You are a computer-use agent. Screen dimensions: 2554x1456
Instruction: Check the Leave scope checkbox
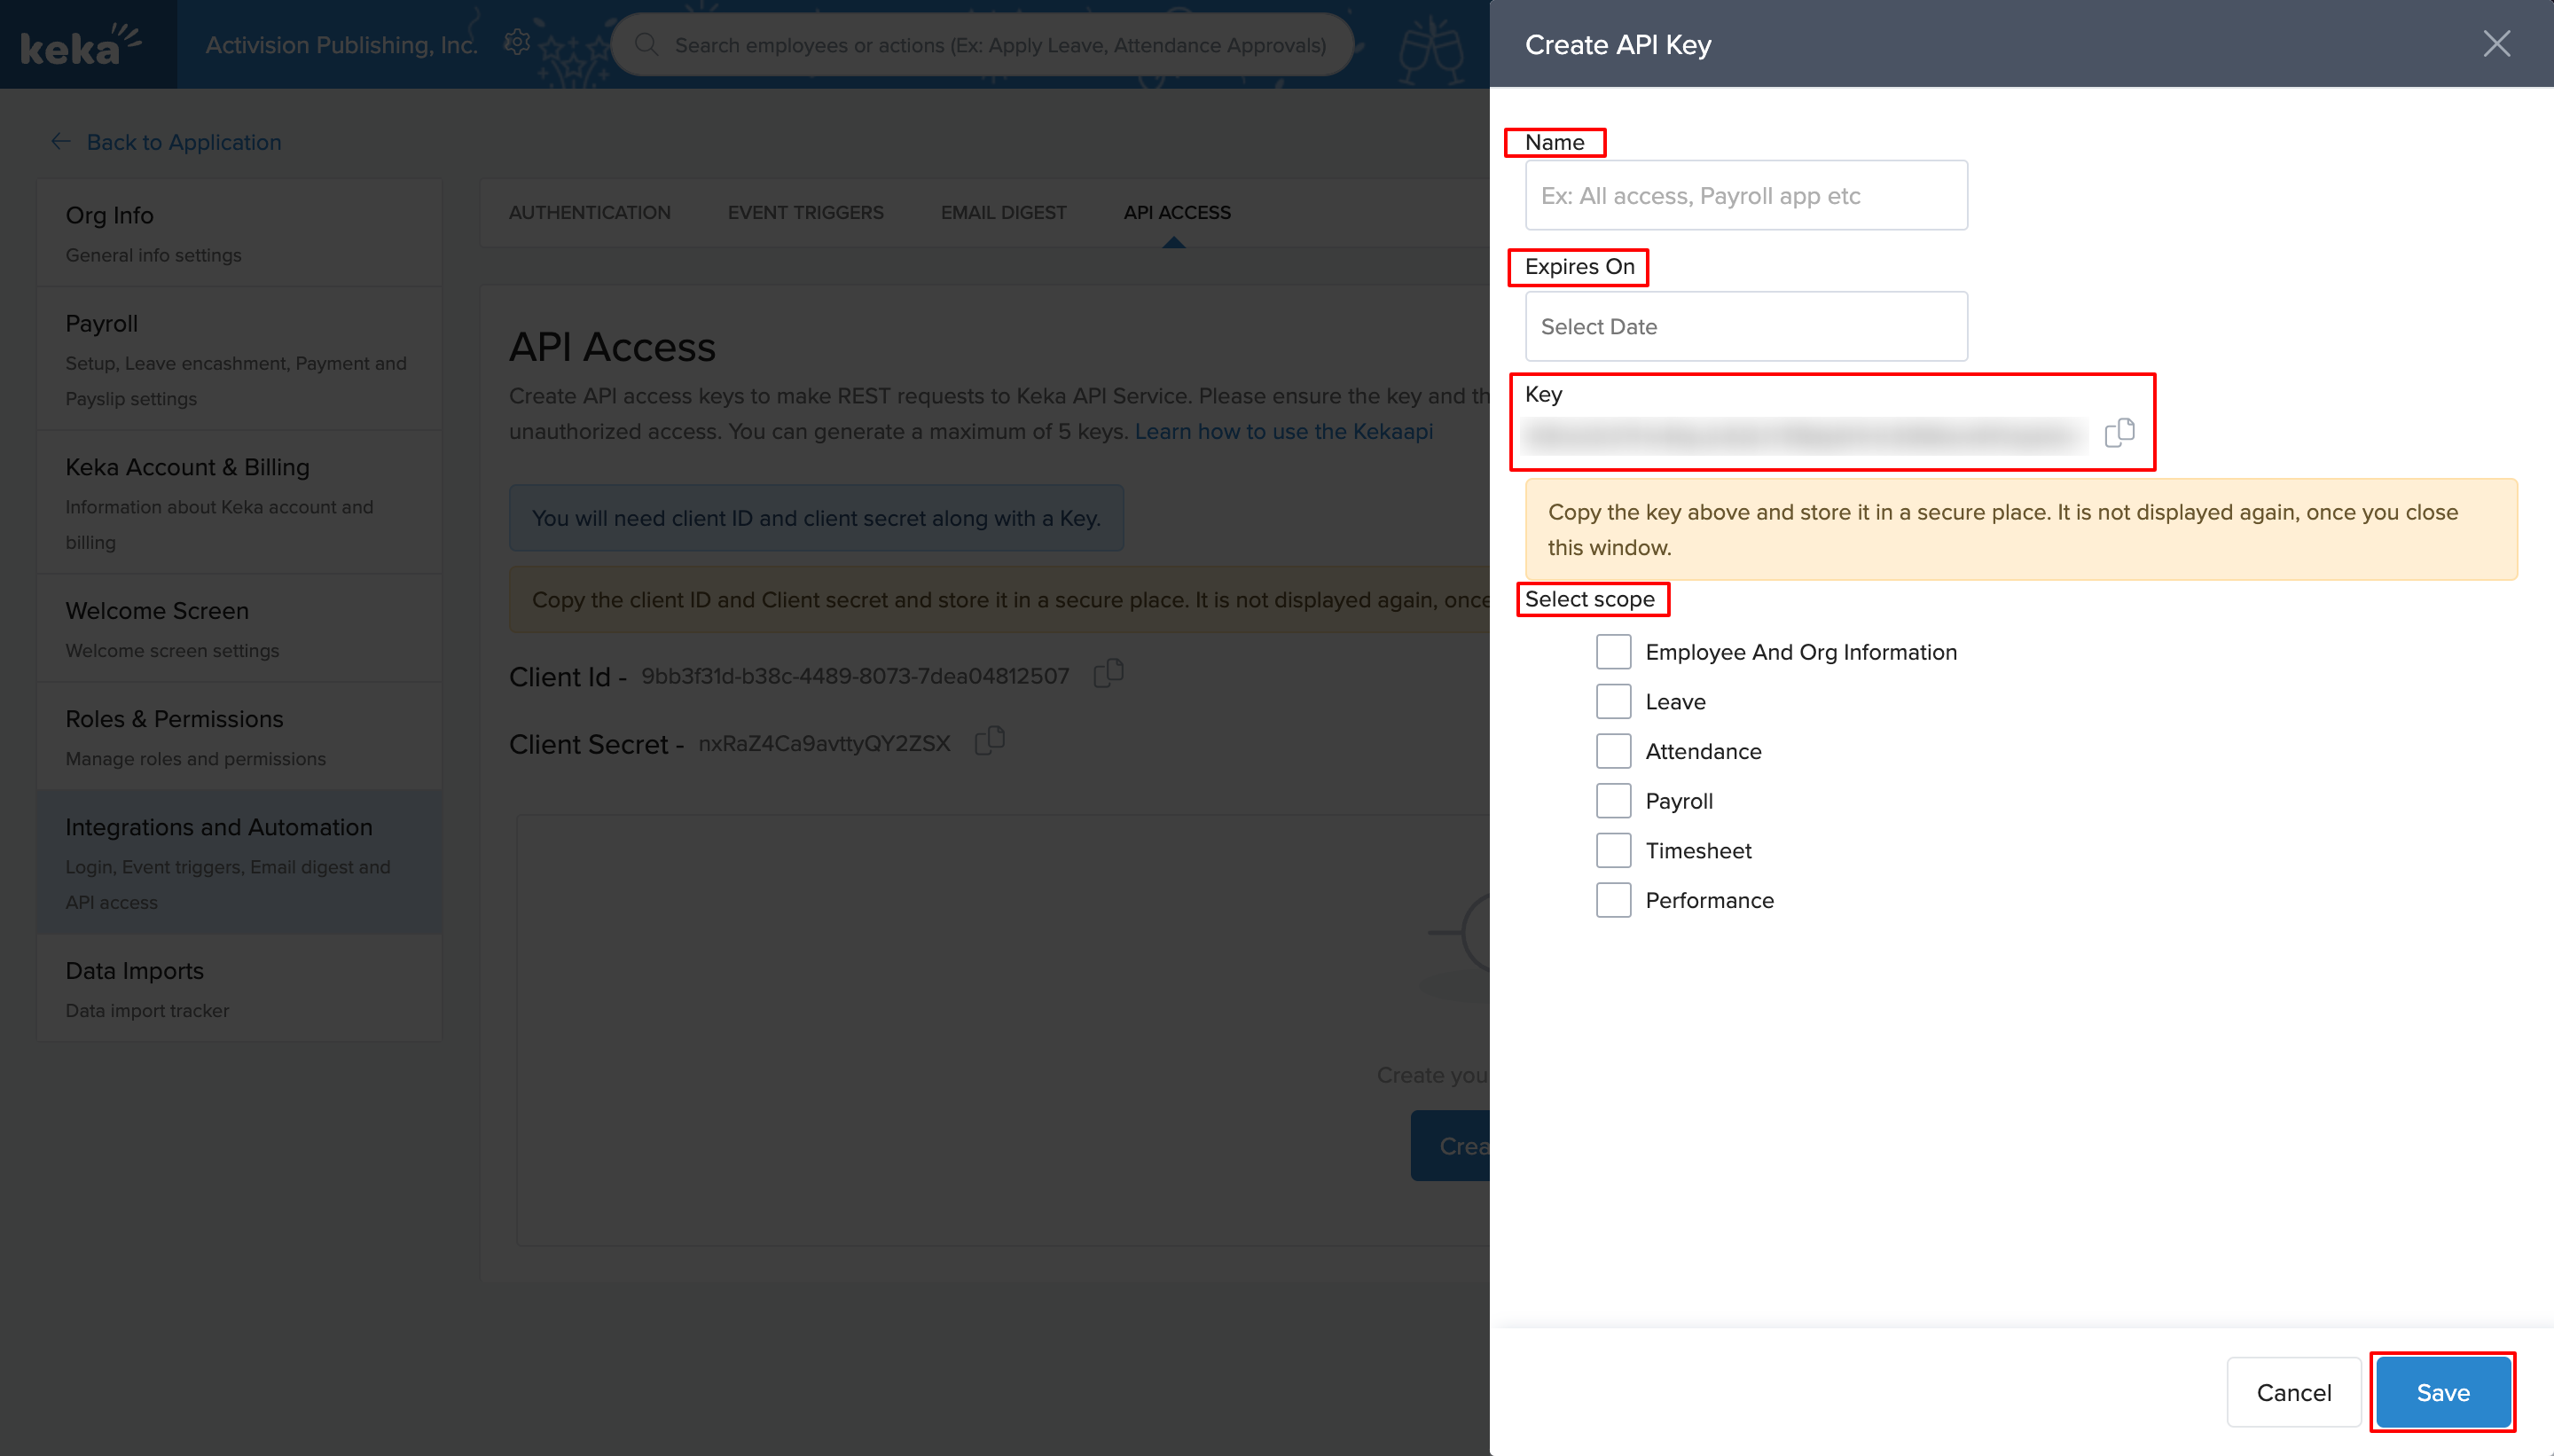1613,702
